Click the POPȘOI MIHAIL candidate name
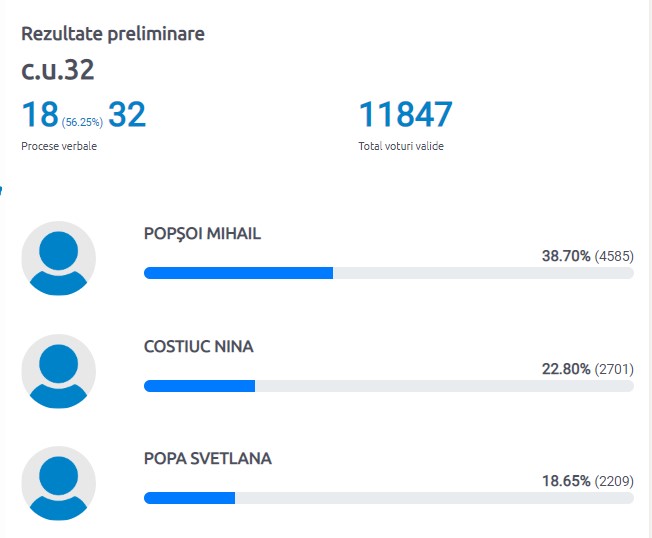The height and width of the screenshot is (538, 652). click(x=203, y=234)
